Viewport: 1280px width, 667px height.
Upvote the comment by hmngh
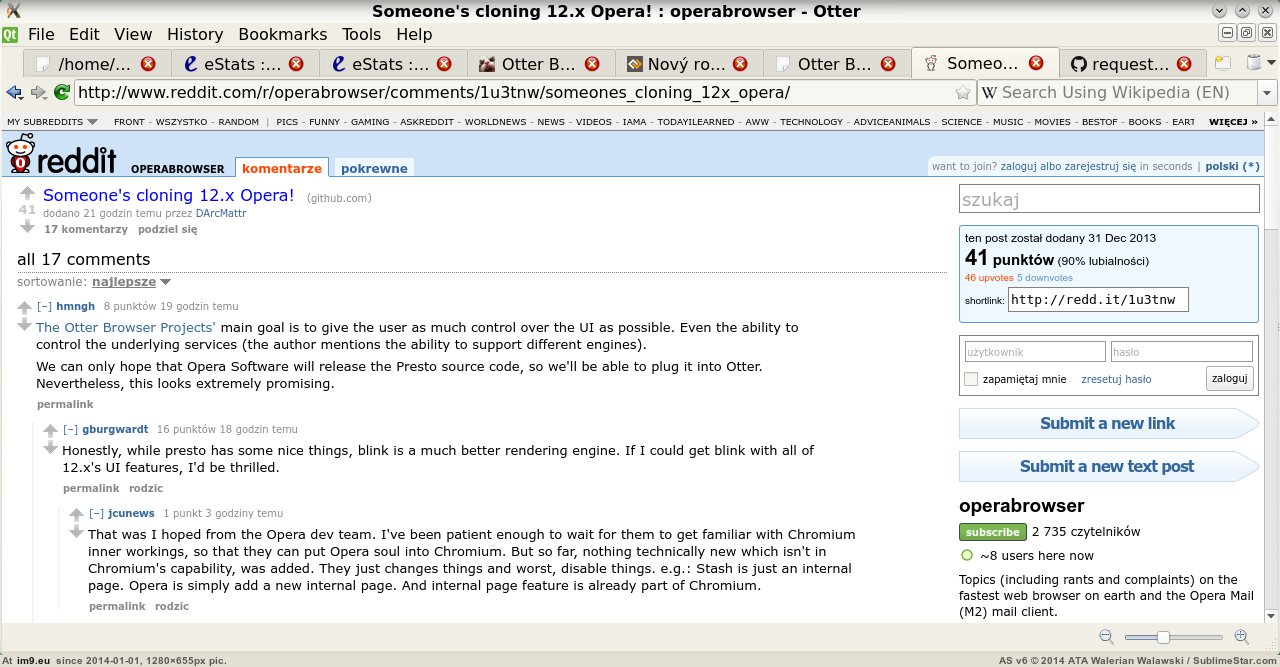[25, 307]
